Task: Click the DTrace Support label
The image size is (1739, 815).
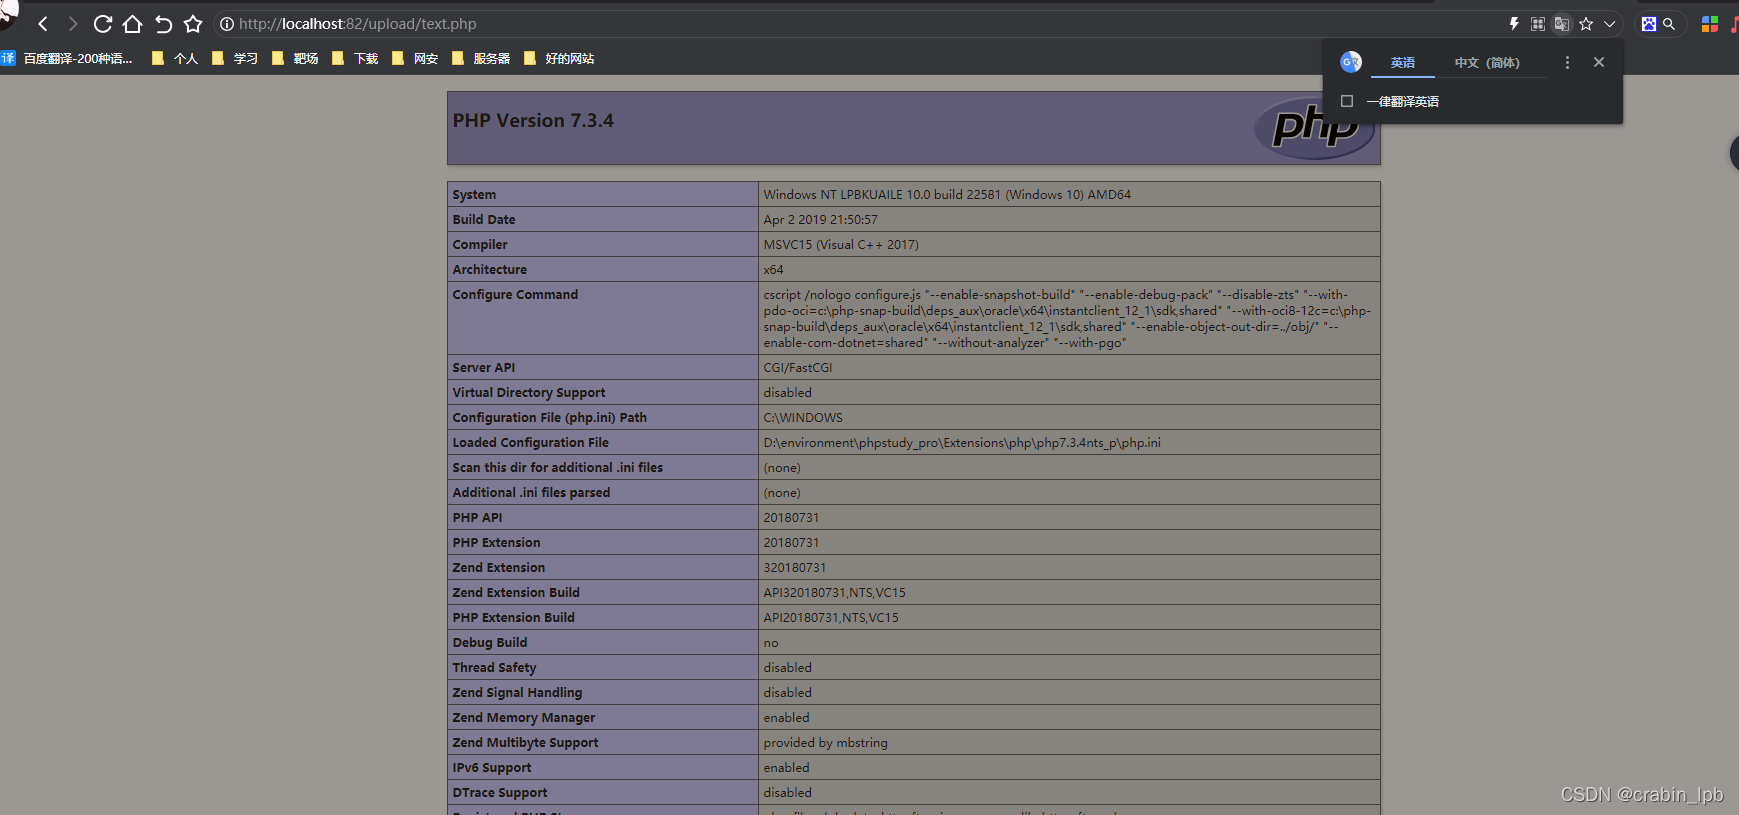Action: [499, 792]
